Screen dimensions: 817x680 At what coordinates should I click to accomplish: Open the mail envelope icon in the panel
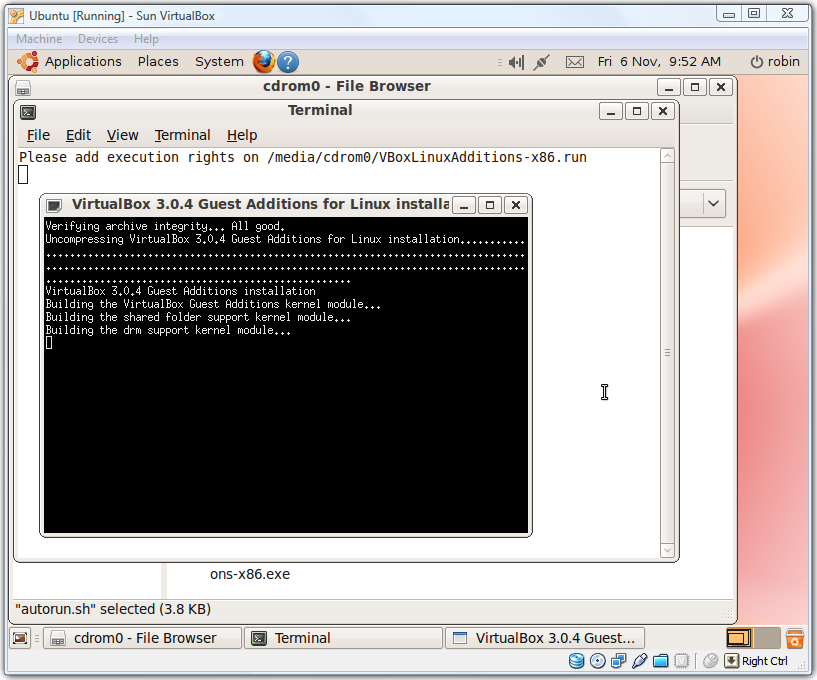tap(574, 61)
